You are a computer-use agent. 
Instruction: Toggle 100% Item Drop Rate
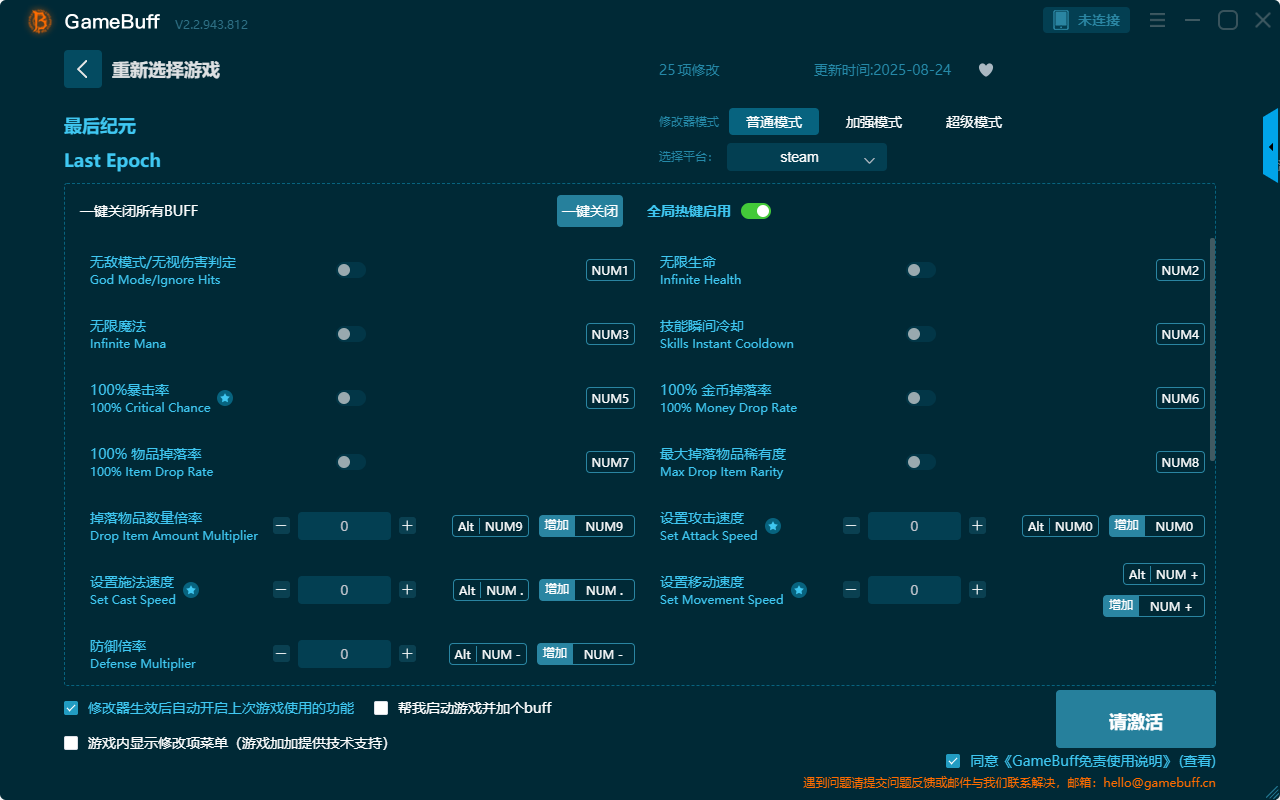tap(351, 462)
